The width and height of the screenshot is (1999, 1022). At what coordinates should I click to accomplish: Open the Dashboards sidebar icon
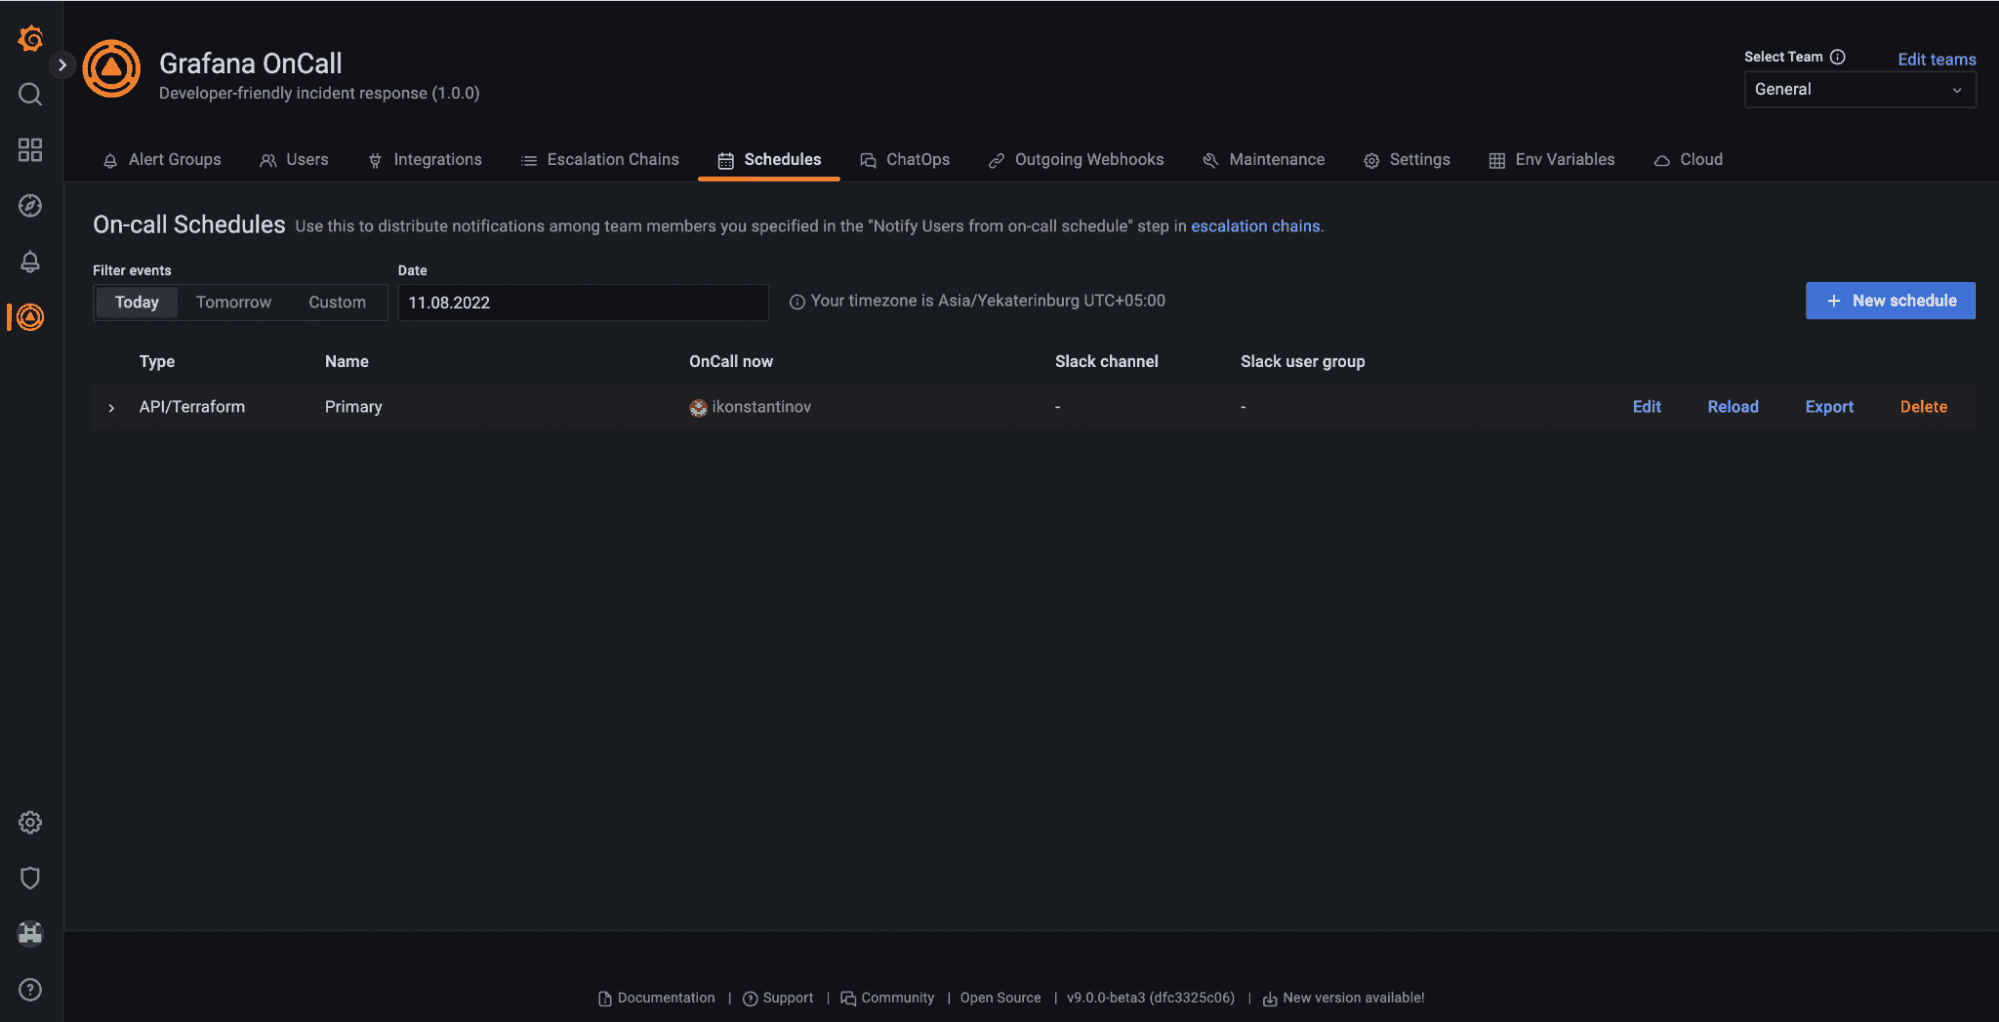29,149
